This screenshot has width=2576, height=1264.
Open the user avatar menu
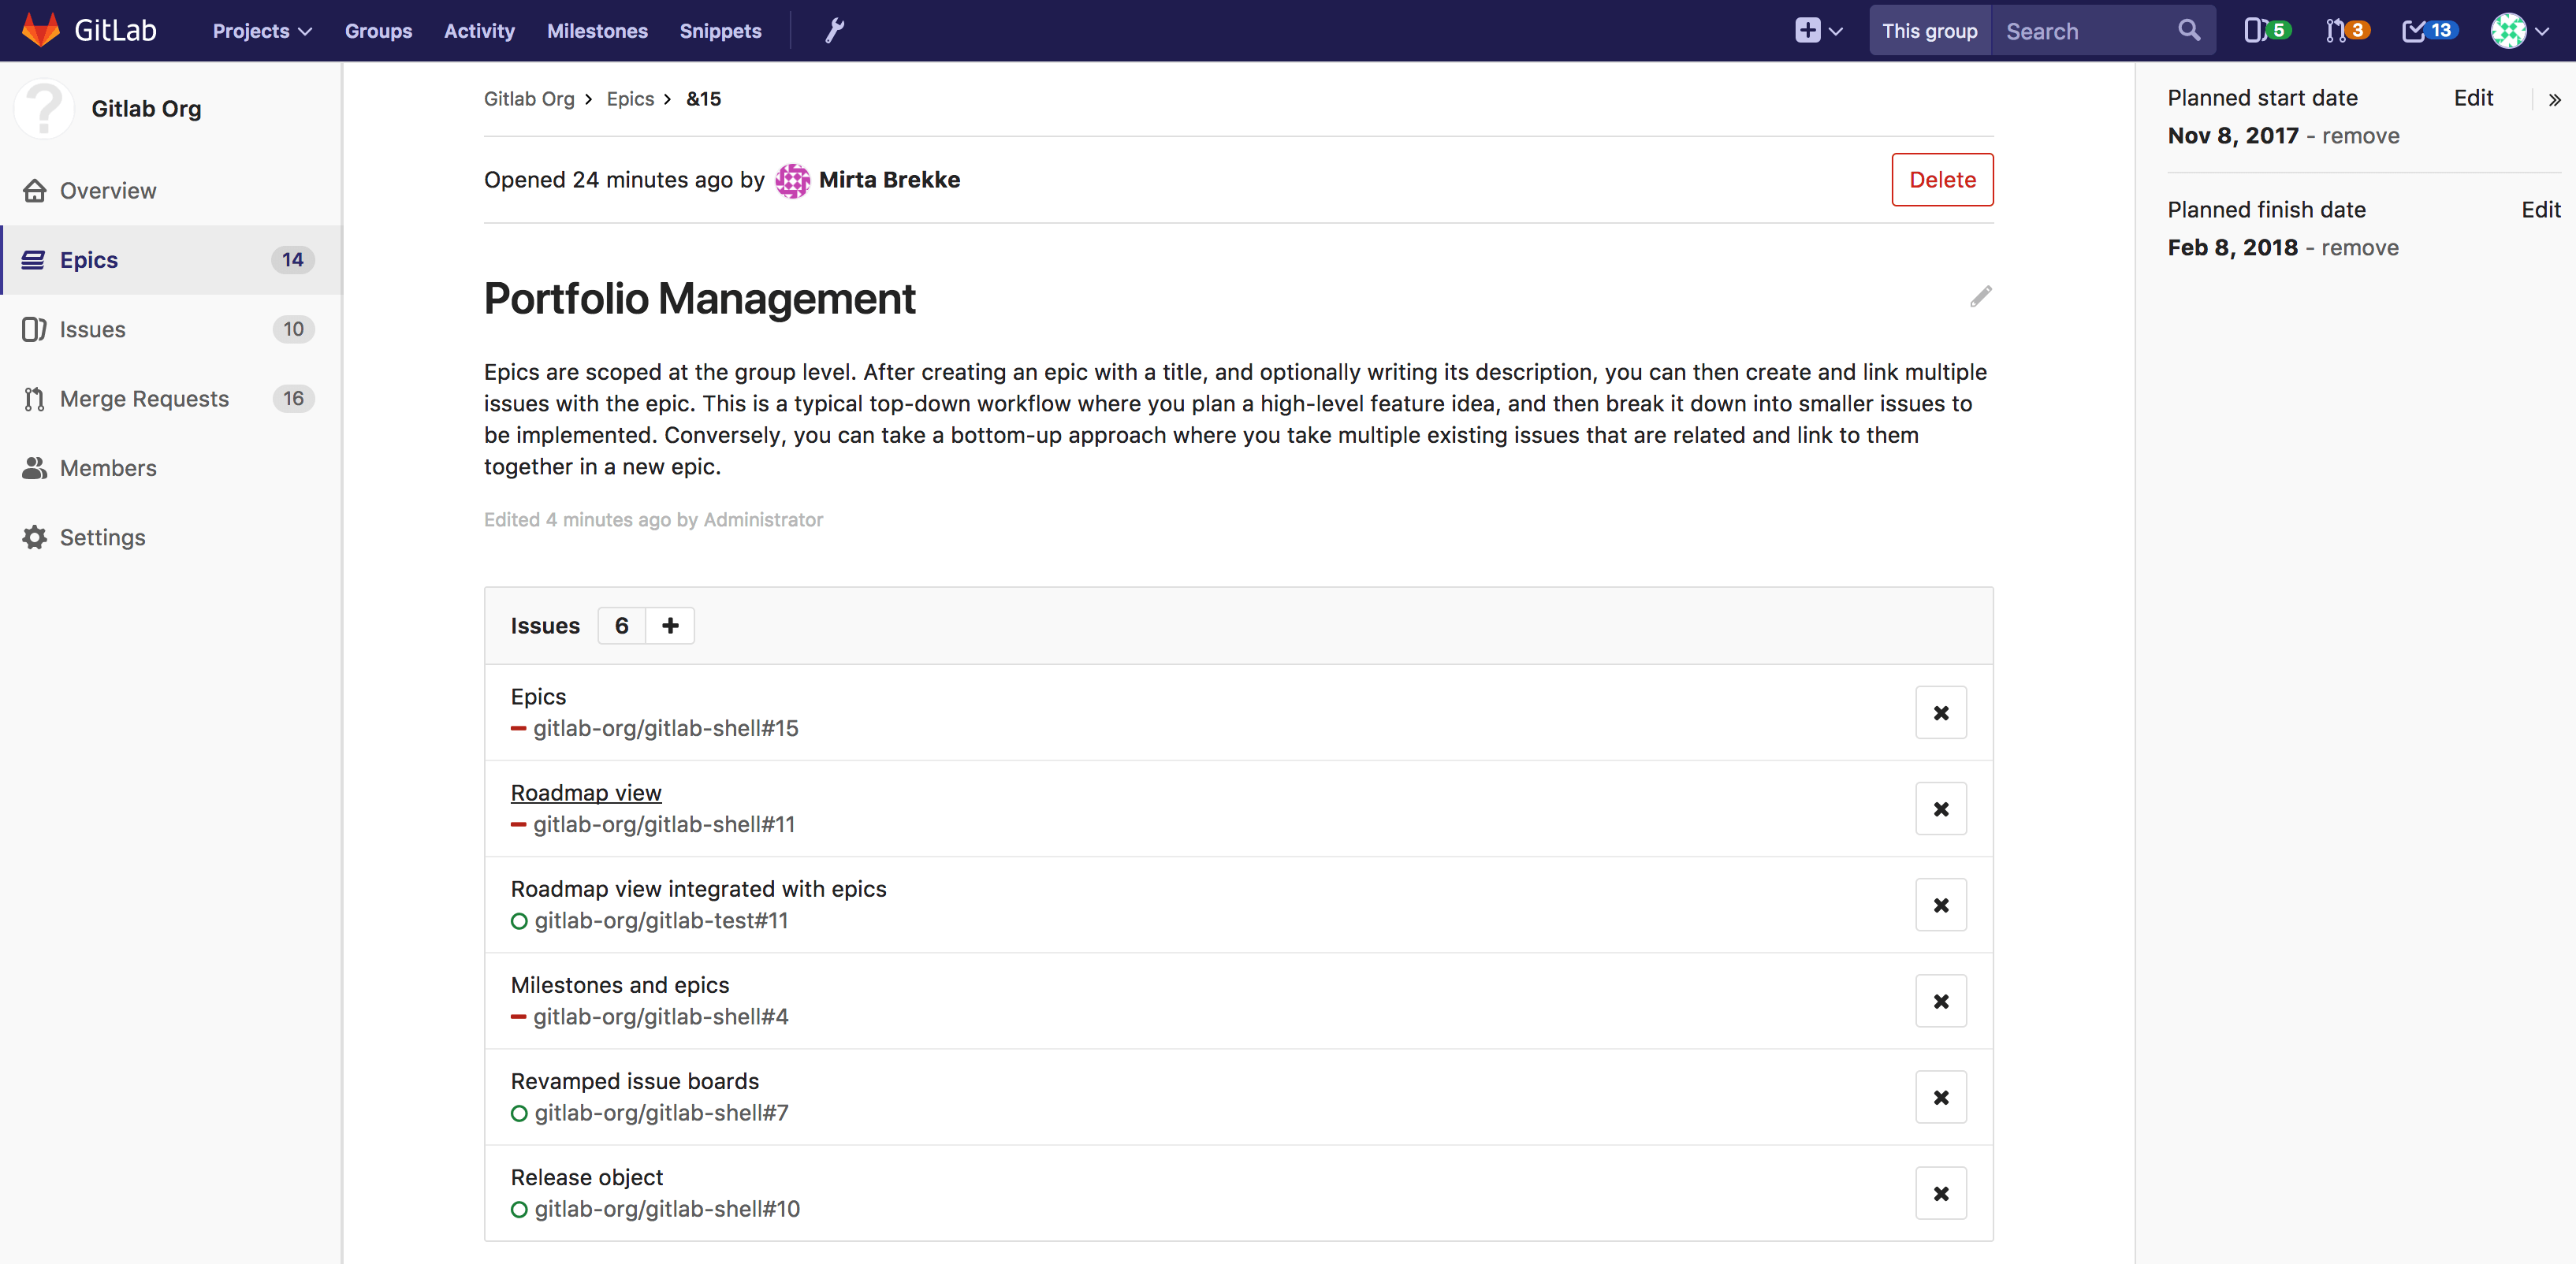click(x=2519, y=31)
